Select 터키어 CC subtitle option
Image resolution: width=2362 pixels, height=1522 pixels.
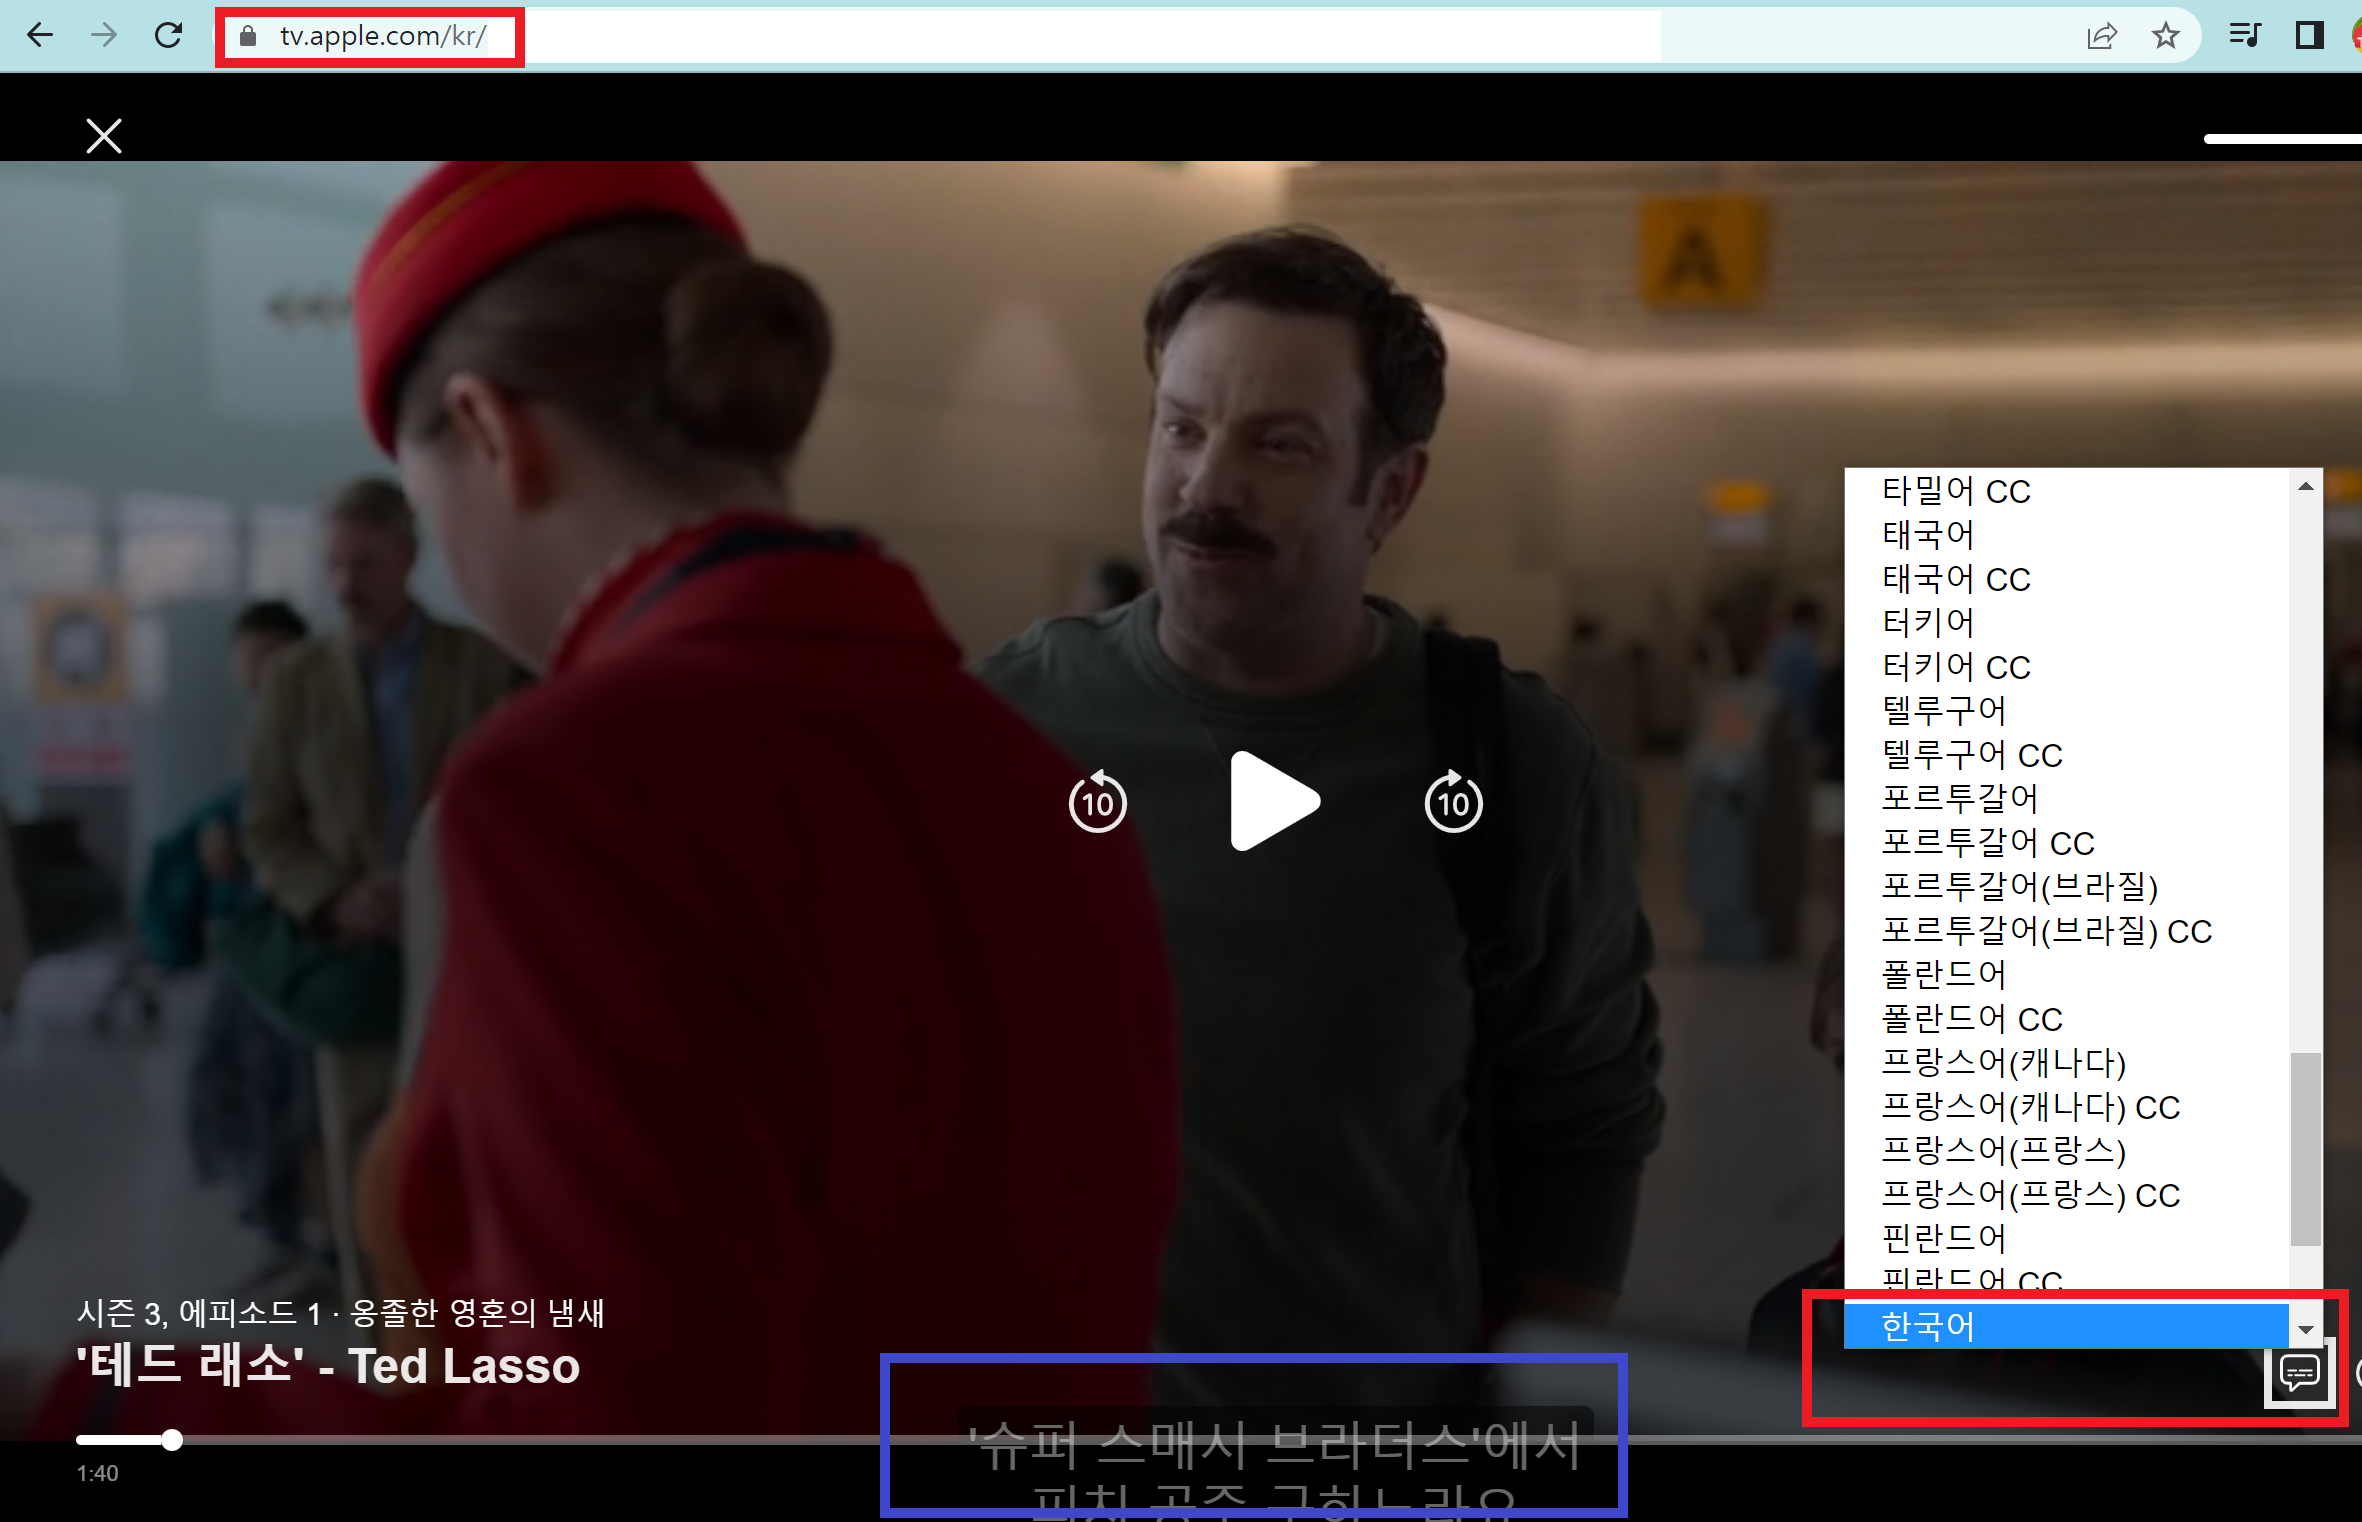[x=2066, y=667]
